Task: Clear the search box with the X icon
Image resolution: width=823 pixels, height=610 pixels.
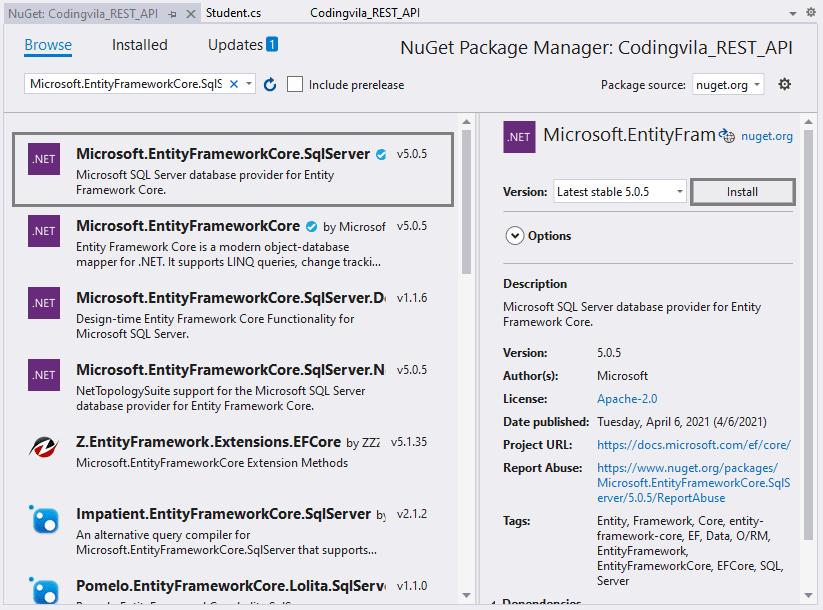Action: (x=236, y=84)
